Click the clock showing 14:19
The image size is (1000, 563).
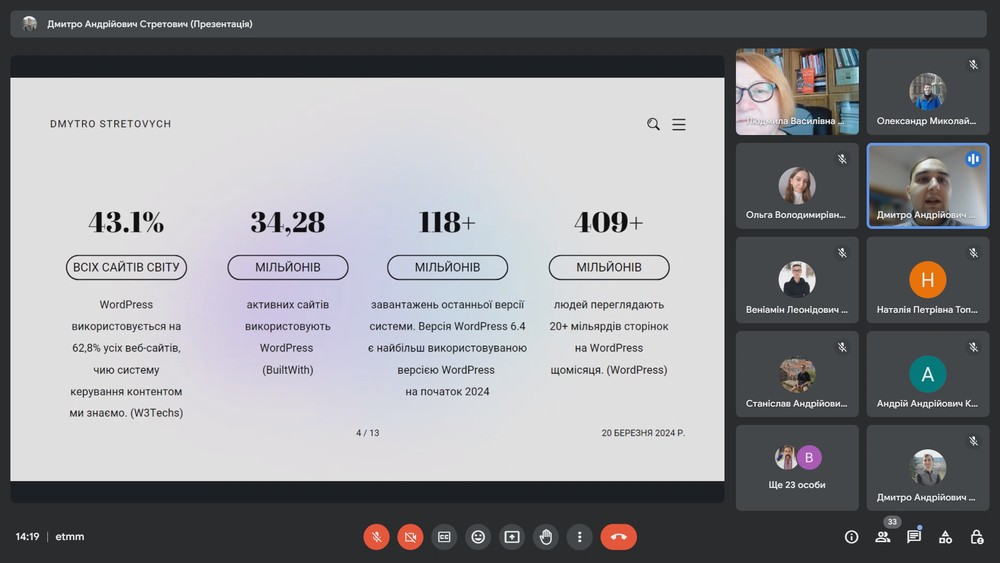click(27, 537)
